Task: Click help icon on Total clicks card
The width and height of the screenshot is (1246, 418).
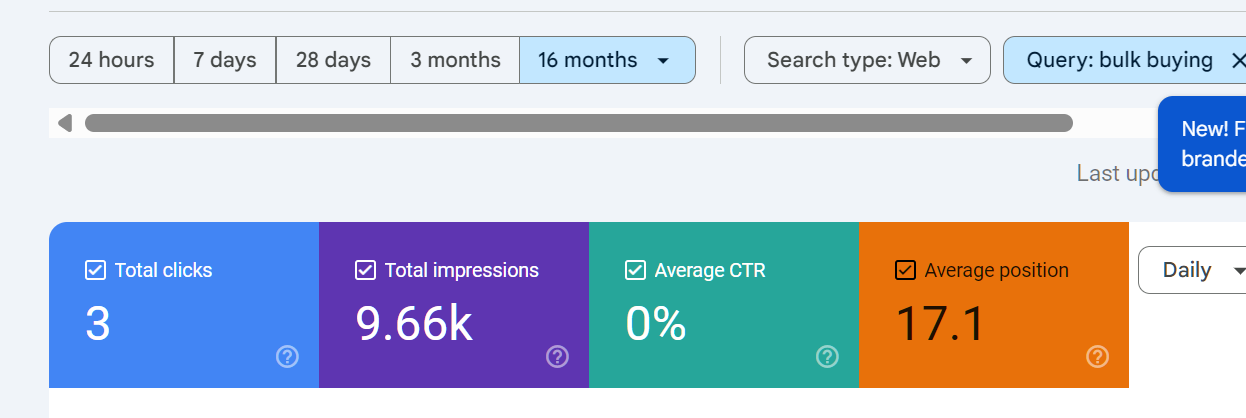Action: [287, 357]
